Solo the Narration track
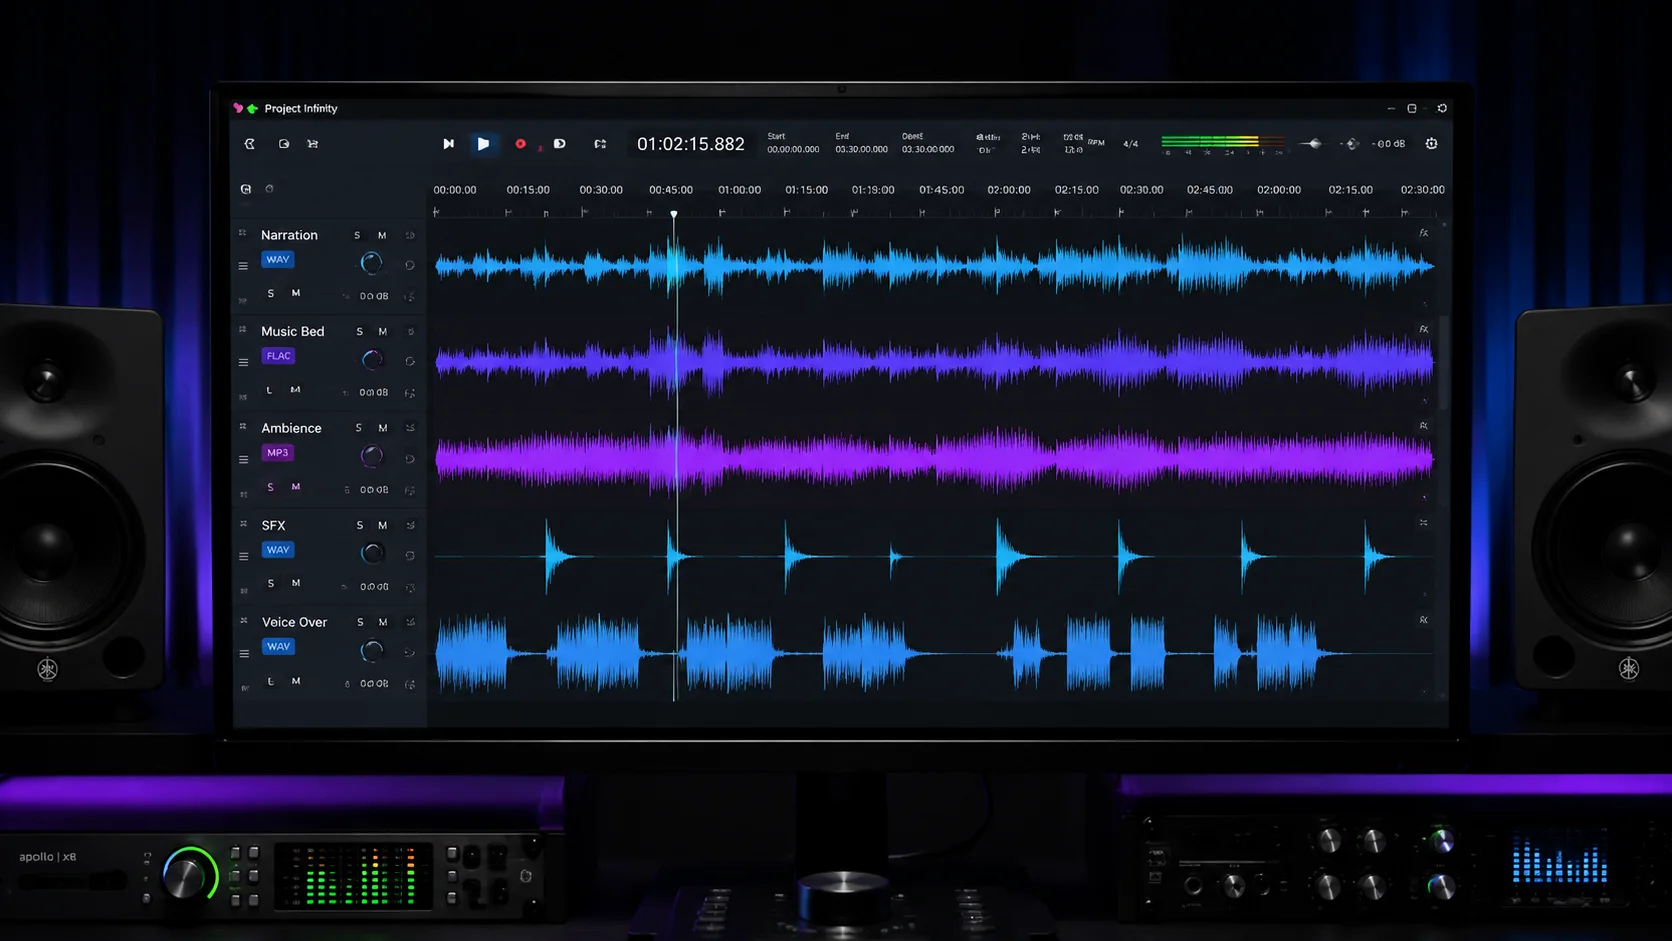This screenshot has width=1672, height=941. coord(357,236)
